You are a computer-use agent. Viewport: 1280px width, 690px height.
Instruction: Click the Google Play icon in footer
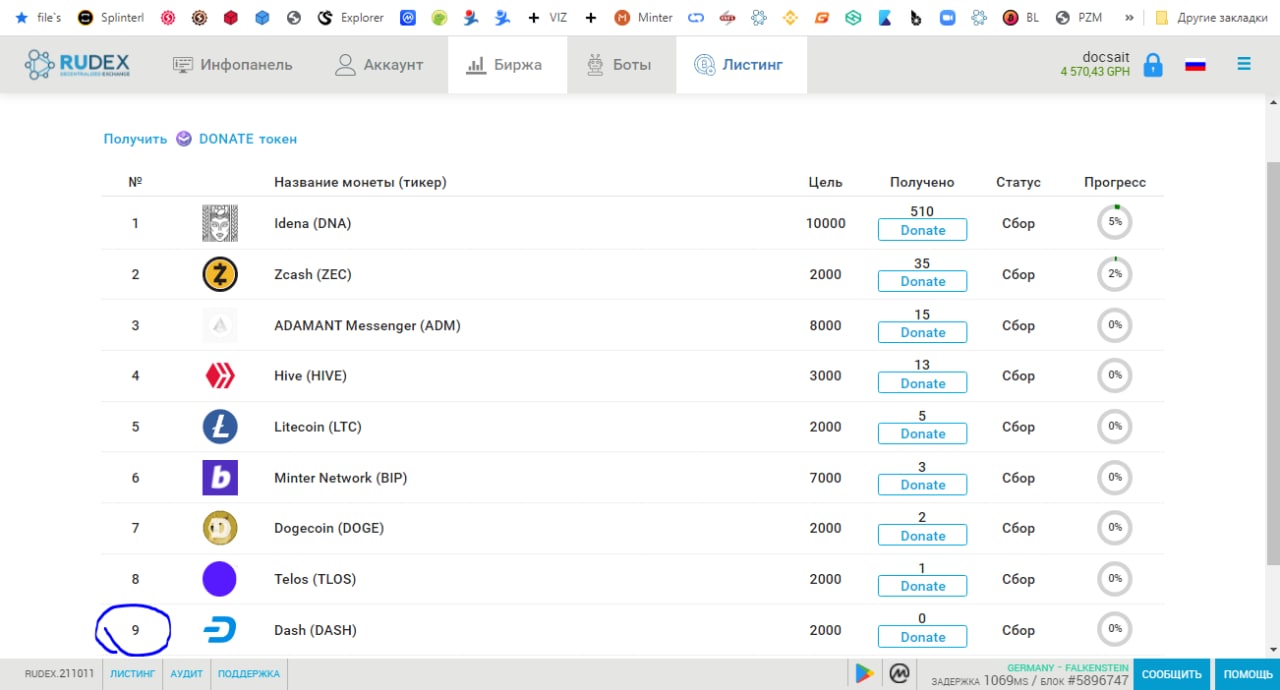pos(863,674)
